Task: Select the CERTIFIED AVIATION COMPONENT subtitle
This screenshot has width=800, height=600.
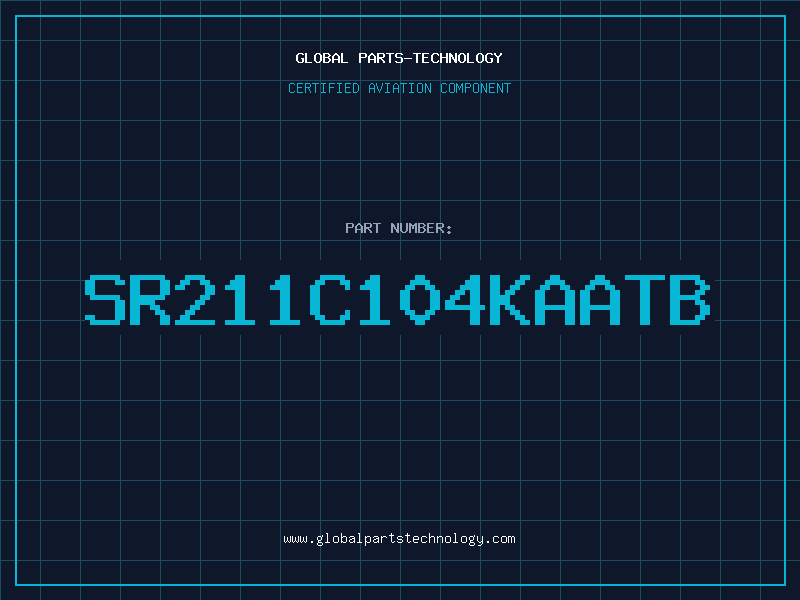Action: [399, 88]
